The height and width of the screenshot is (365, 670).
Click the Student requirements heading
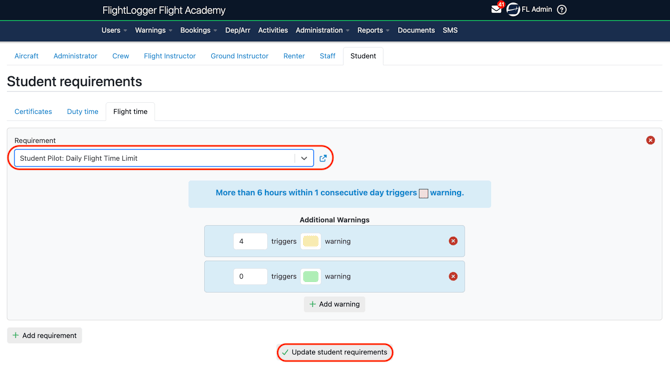[74, 81]
